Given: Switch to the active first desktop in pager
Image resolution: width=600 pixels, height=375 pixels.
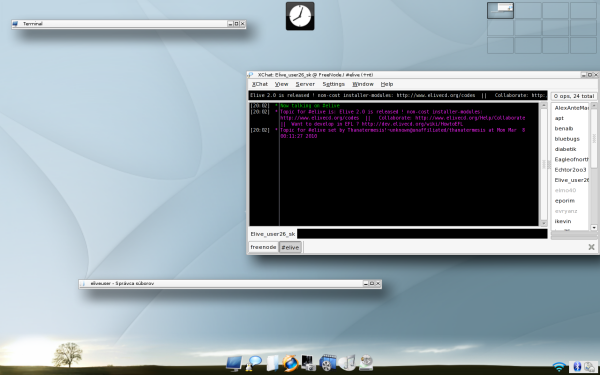Looking at the screenshot, I should point(500,10).
